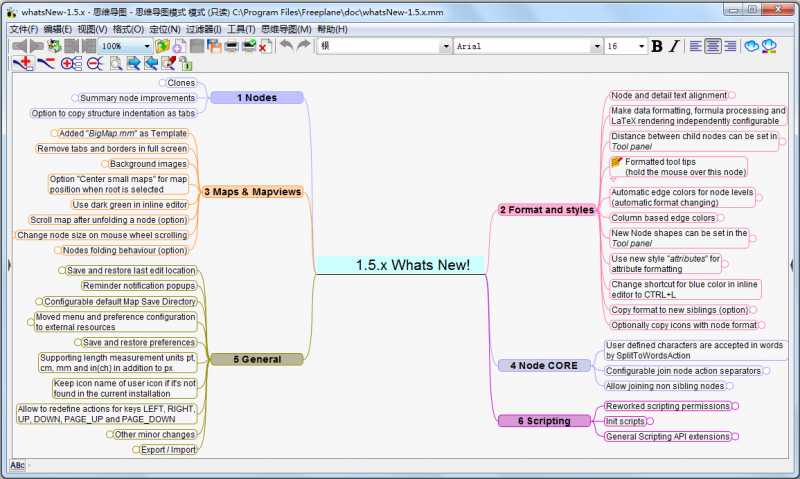Click the Bold formatting button
This screenshot has width=800, height=479.
[x=657, y=46]
